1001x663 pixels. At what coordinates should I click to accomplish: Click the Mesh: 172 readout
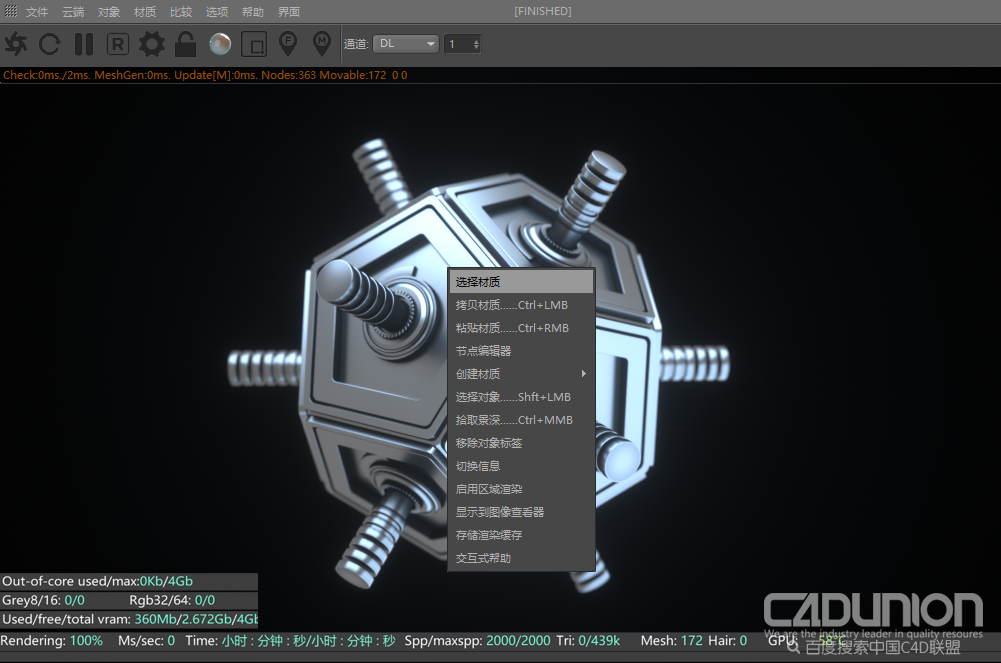(x=672, y=641)
